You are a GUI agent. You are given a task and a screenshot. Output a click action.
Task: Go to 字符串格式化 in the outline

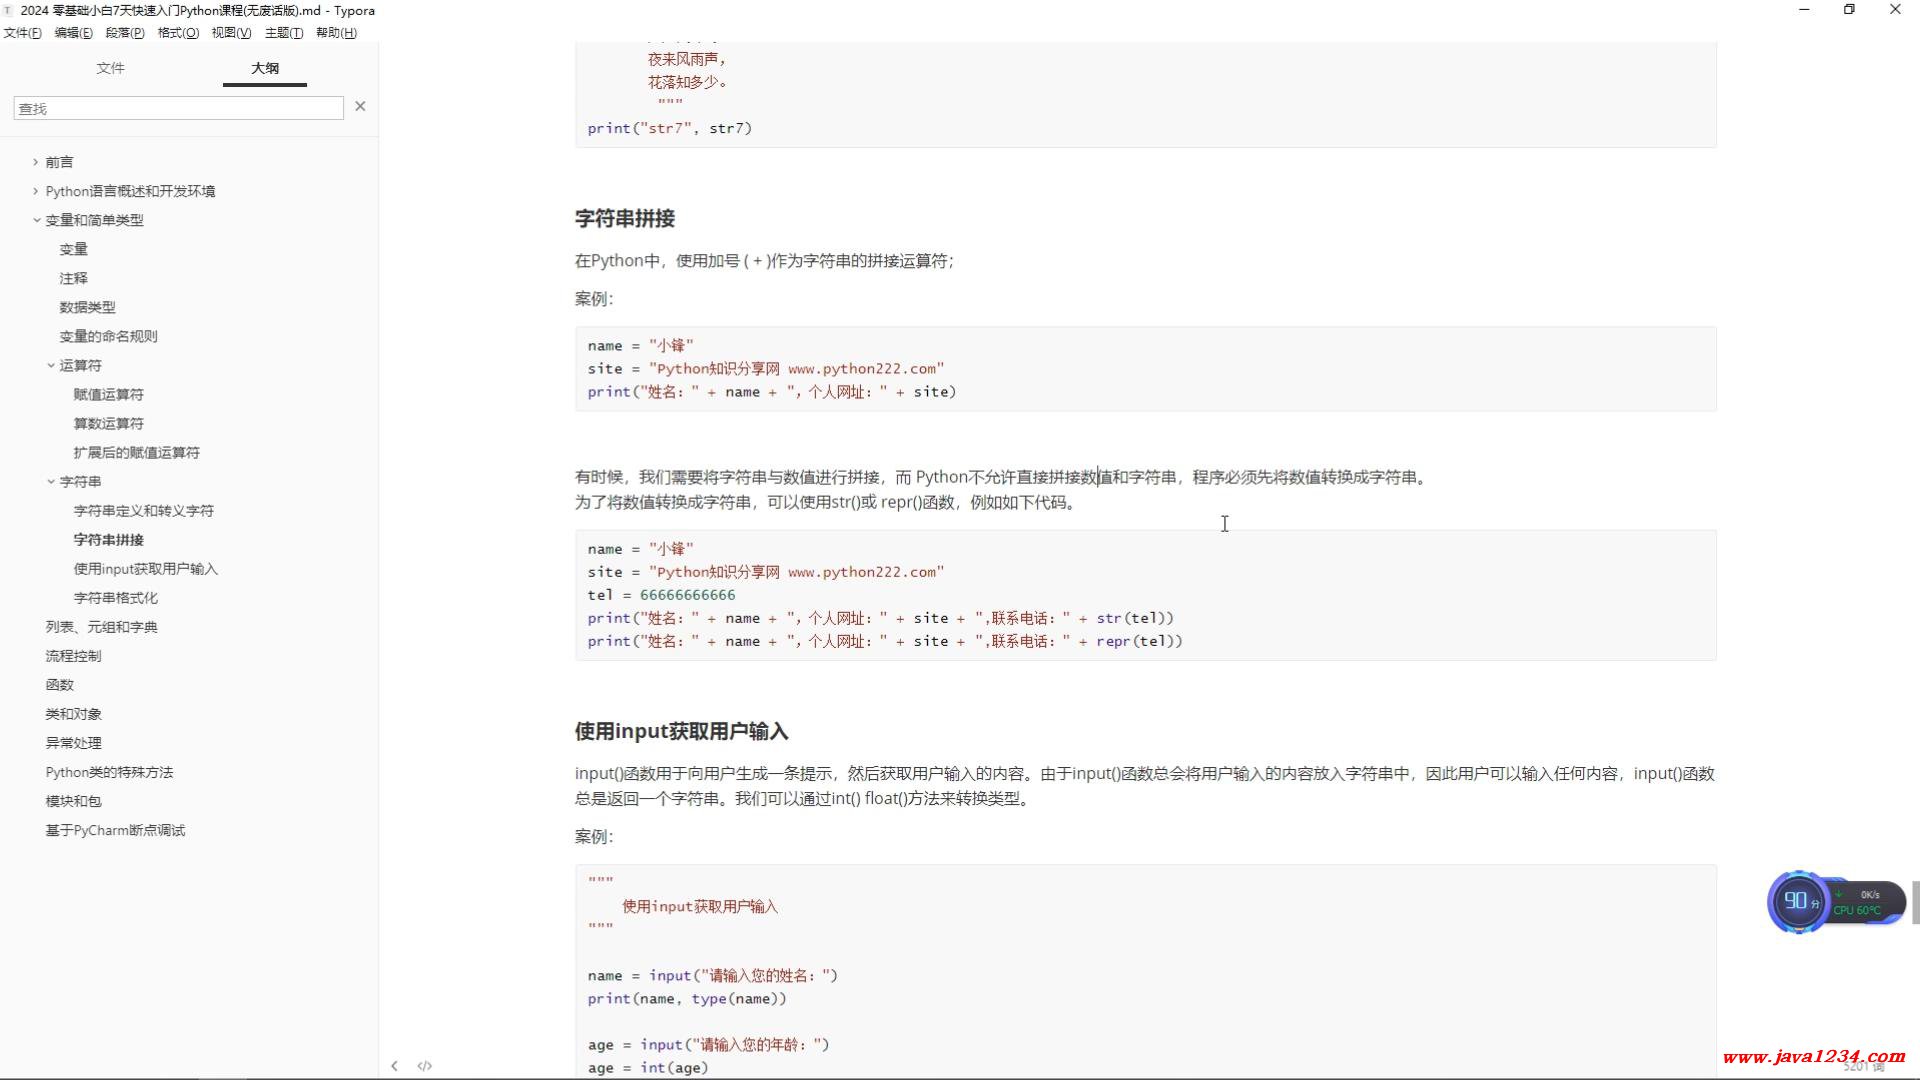(115, 597)
